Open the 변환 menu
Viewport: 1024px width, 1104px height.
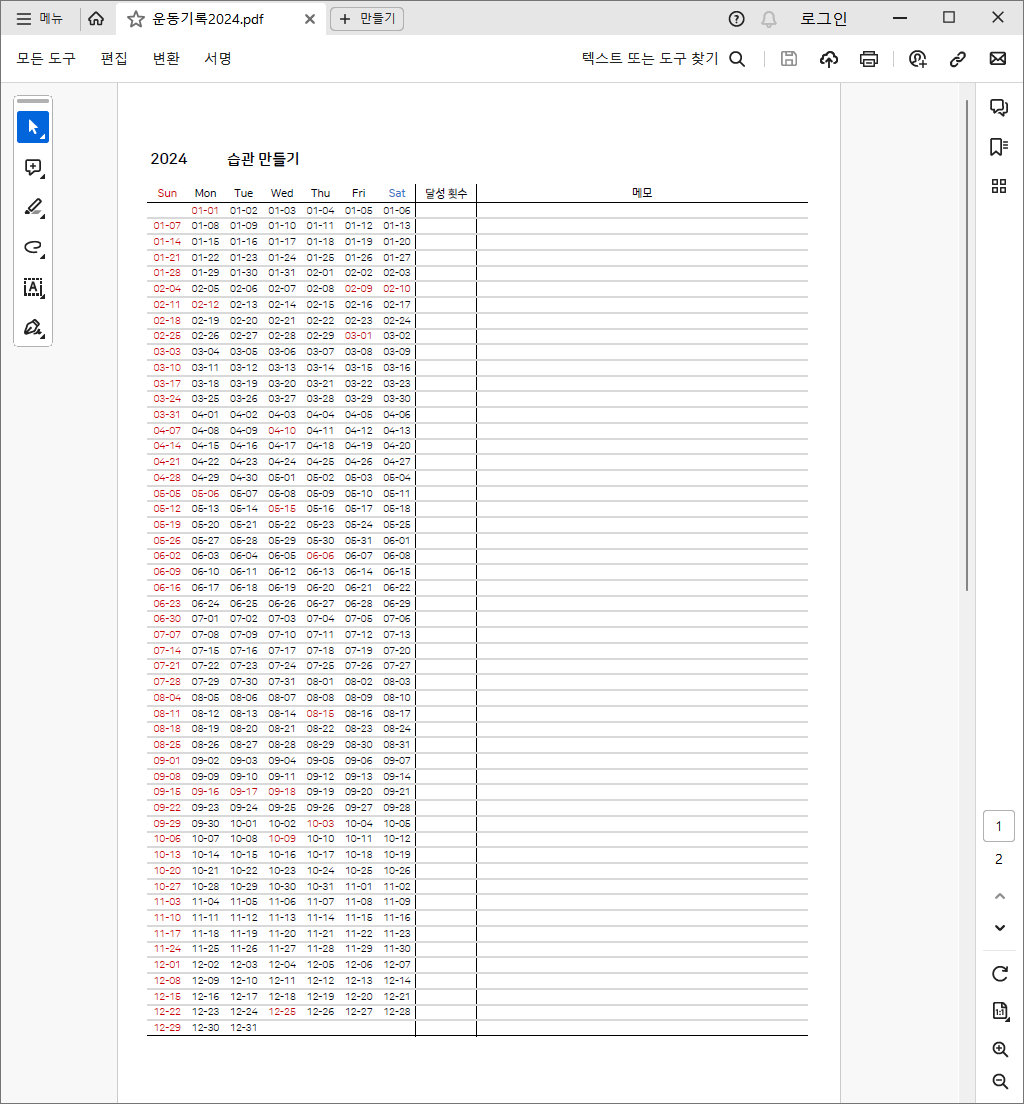coord(166,59)
